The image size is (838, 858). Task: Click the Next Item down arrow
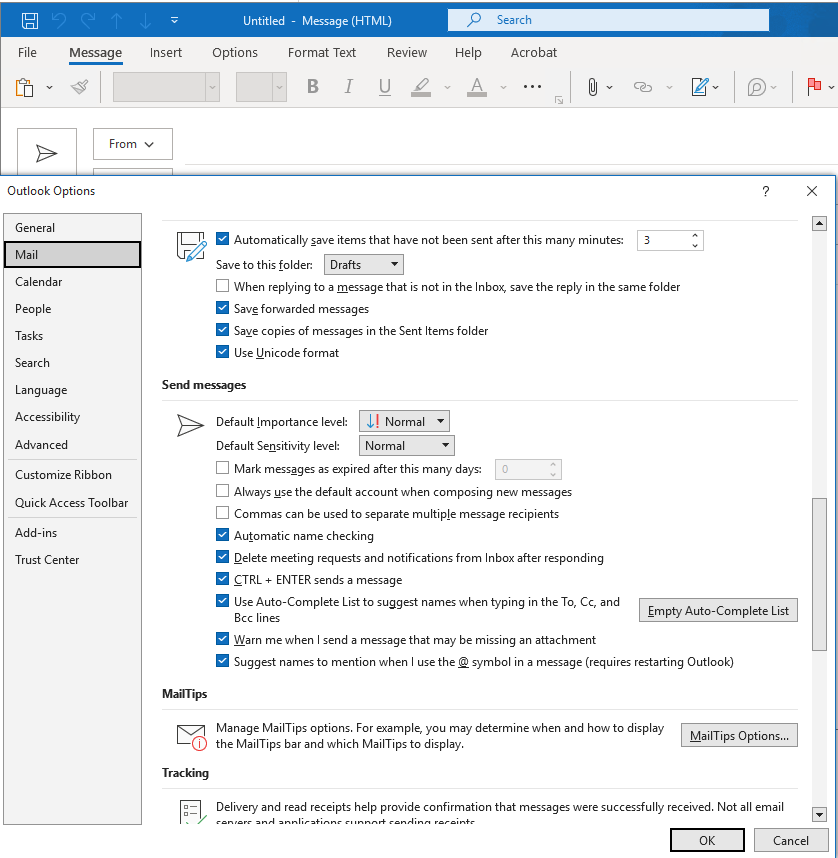point(146,21)
